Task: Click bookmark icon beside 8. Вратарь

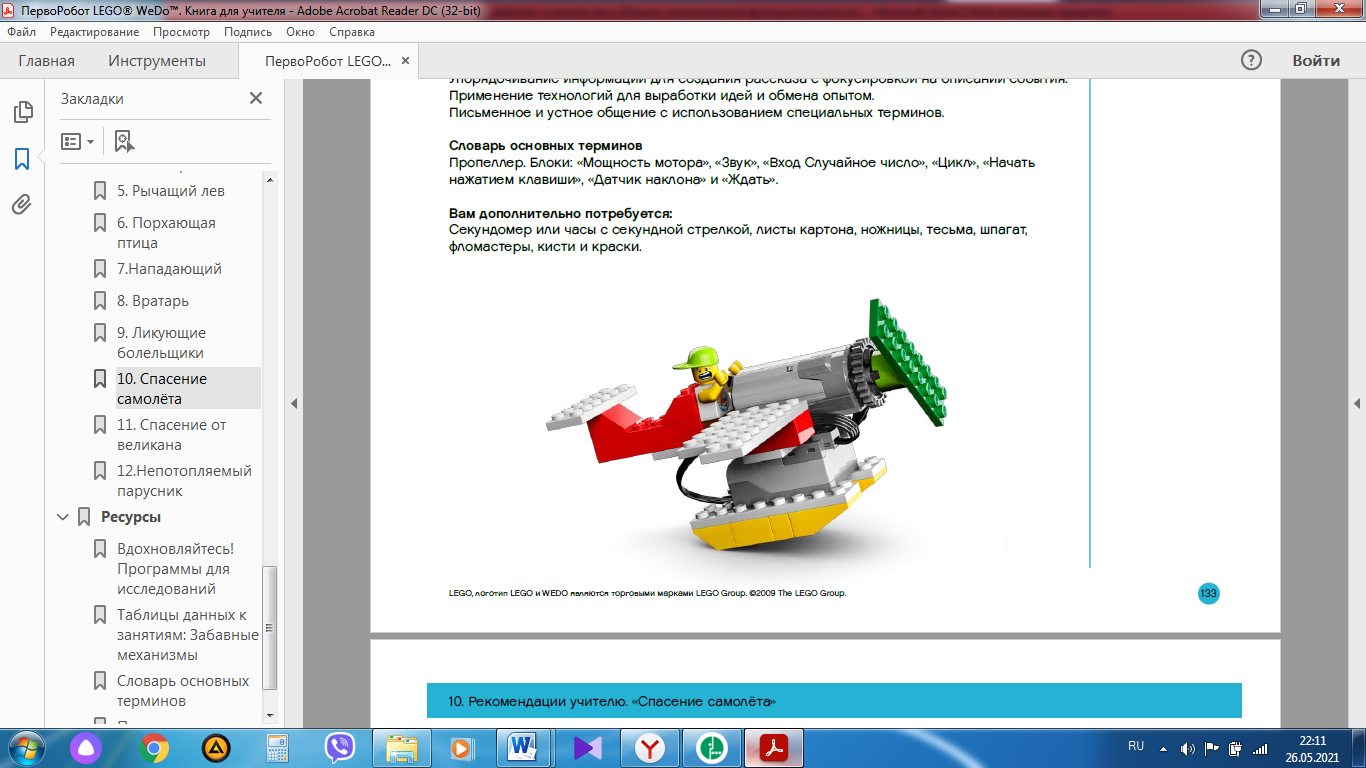Action: pyautogui.click(x=100, y=300)
